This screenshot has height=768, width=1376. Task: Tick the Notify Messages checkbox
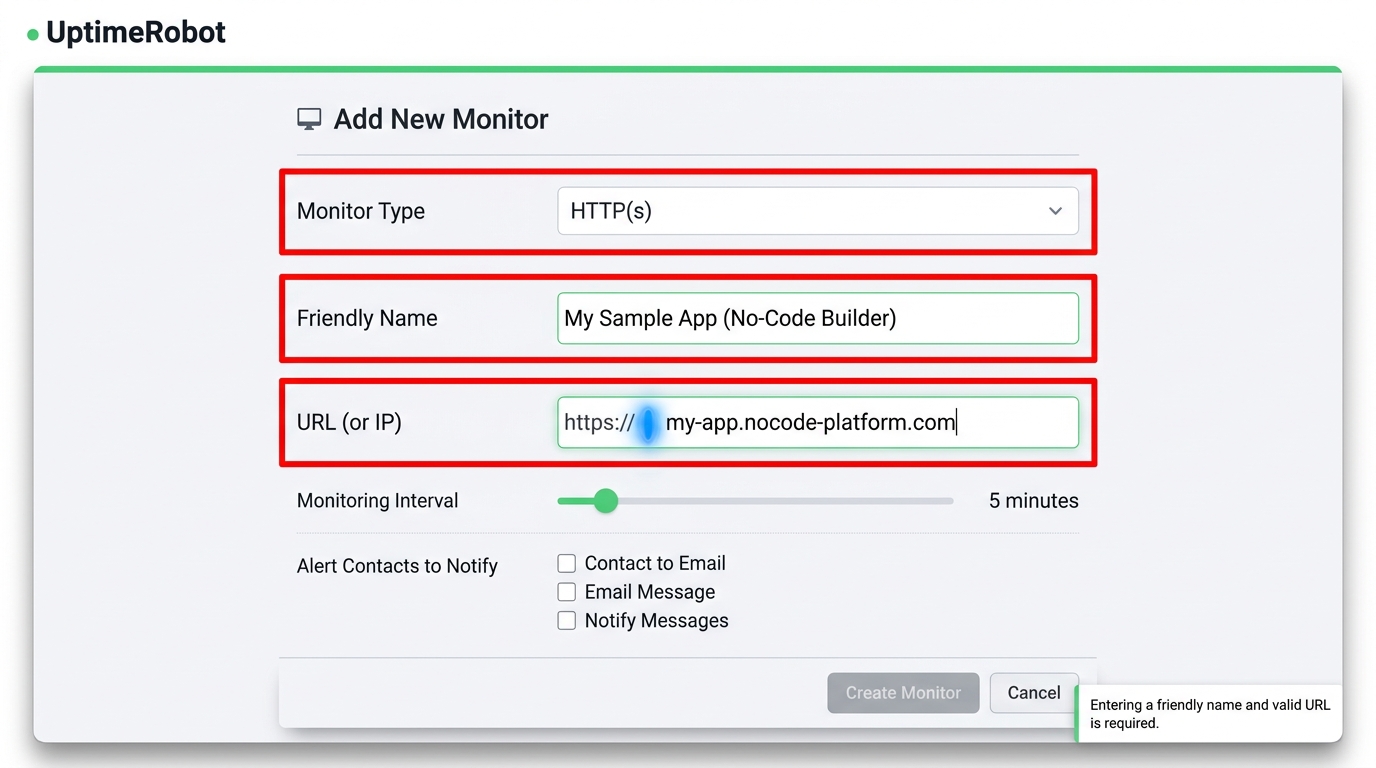[x=567, y=621]
